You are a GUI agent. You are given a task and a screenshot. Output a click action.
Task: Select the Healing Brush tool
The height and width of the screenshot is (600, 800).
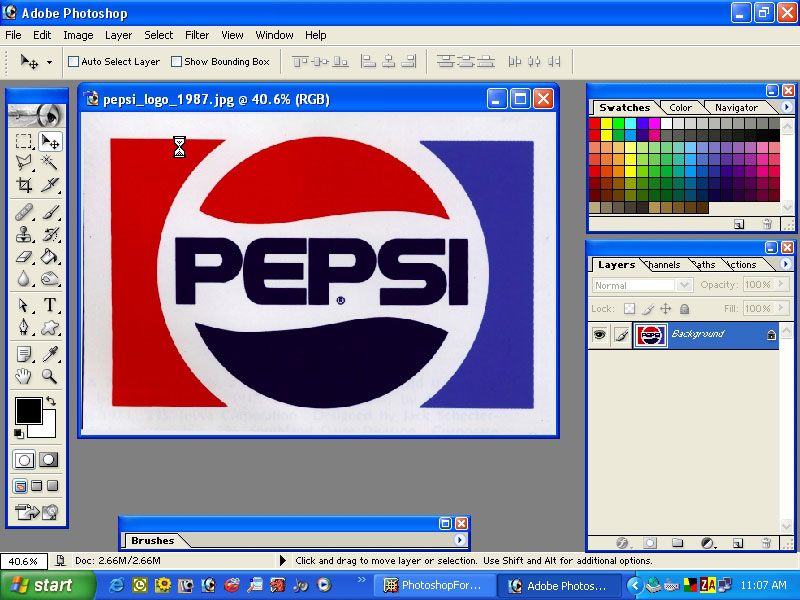coord(23,212)
